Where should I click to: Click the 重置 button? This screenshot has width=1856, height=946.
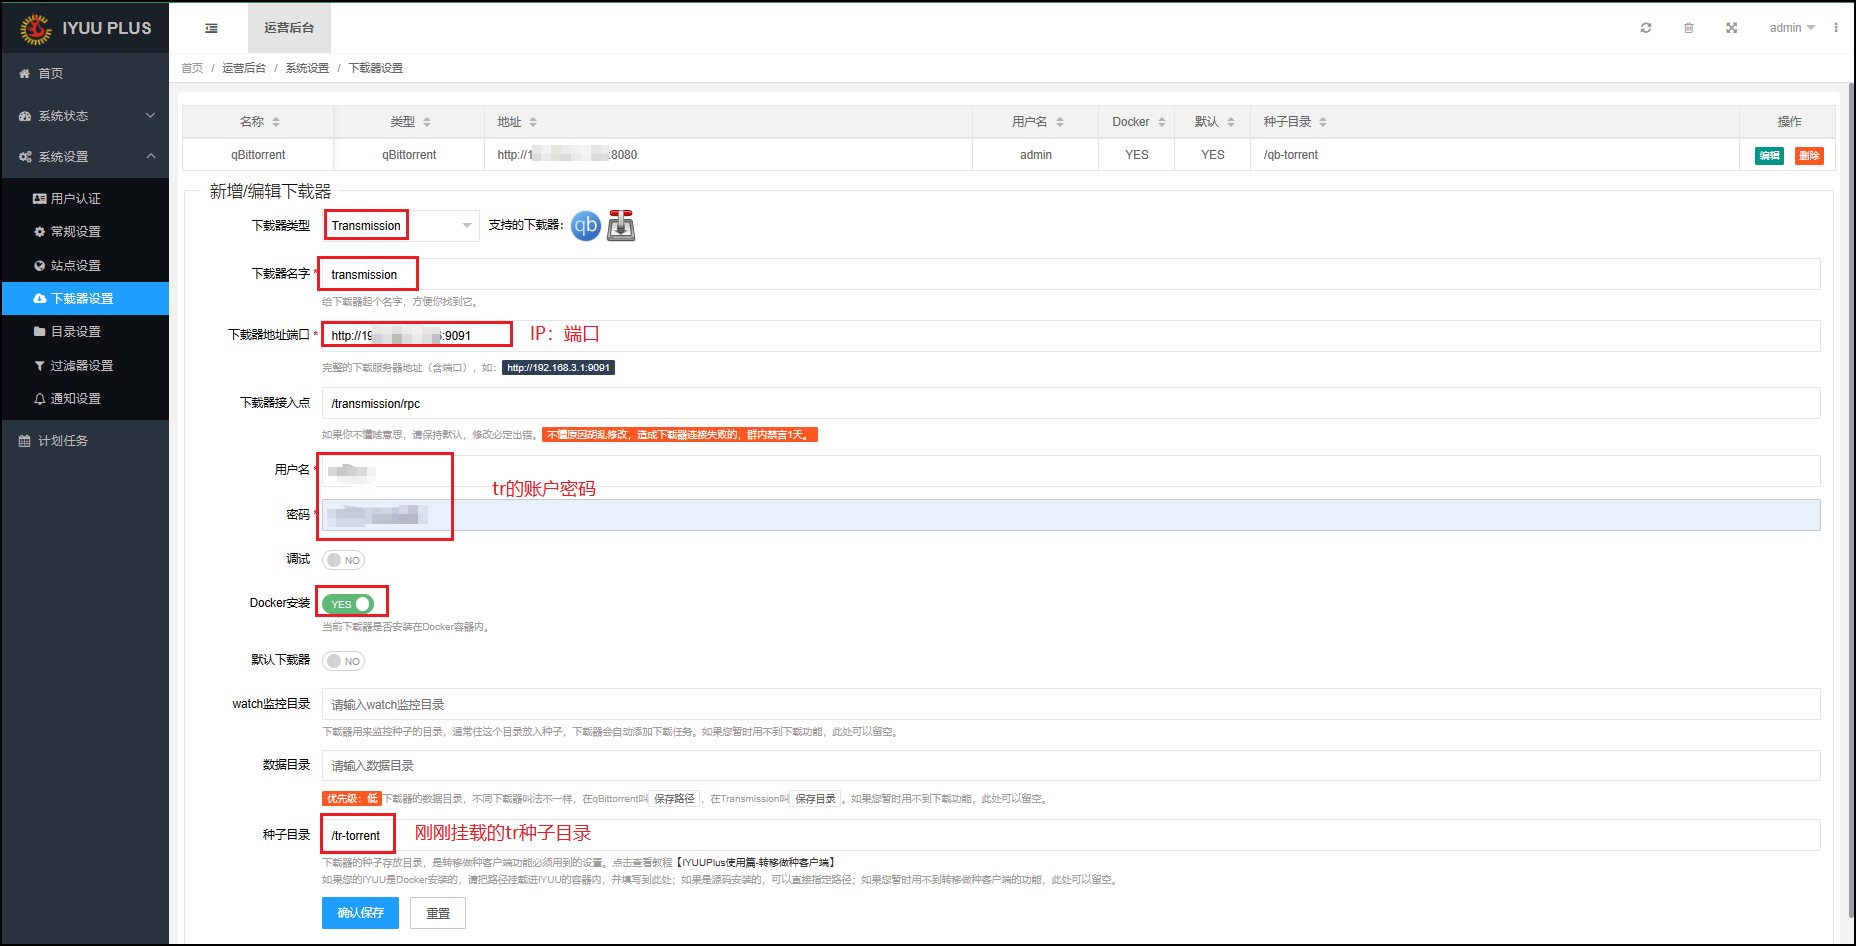(x=438, y=913)
